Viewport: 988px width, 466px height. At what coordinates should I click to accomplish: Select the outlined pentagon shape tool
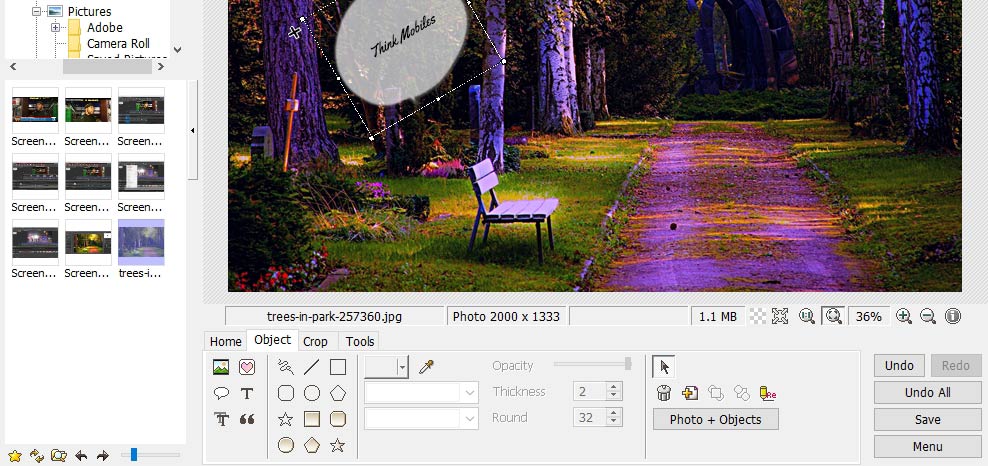click(338, 394)
